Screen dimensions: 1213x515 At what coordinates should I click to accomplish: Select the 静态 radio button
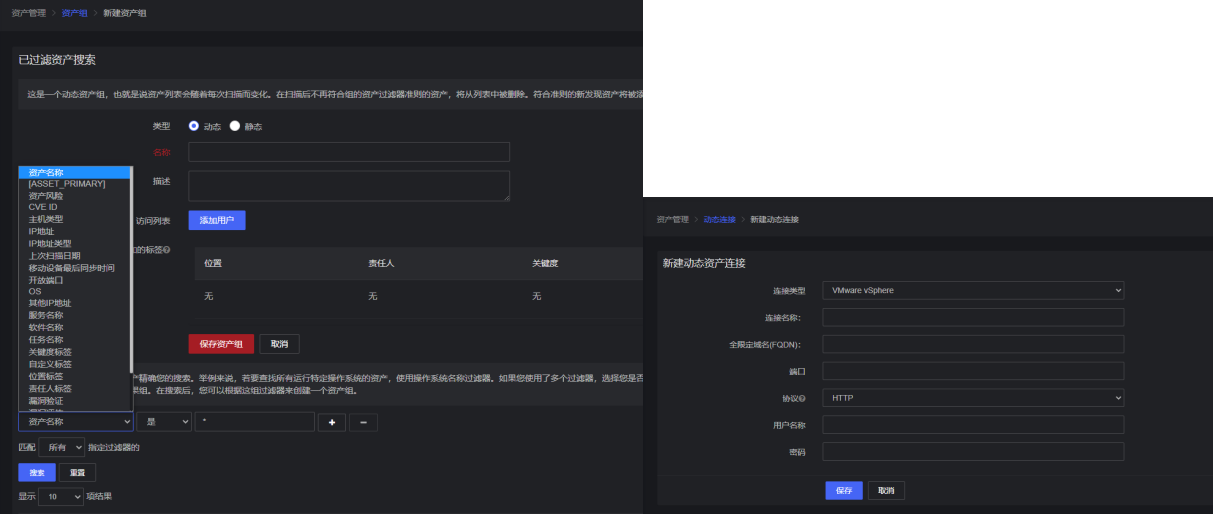(x=235, y=127)
